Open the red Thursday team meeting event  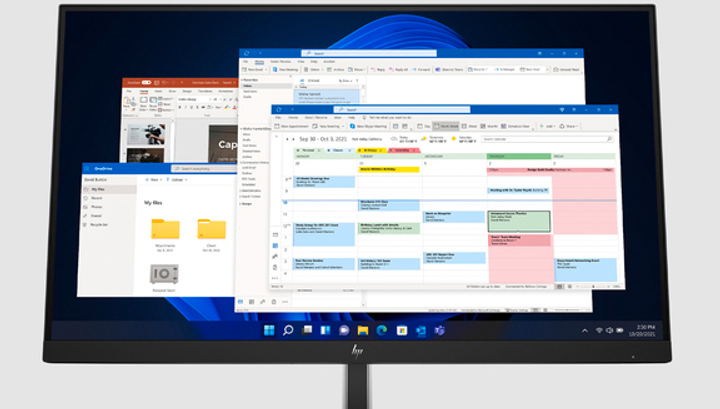[519, 240]
